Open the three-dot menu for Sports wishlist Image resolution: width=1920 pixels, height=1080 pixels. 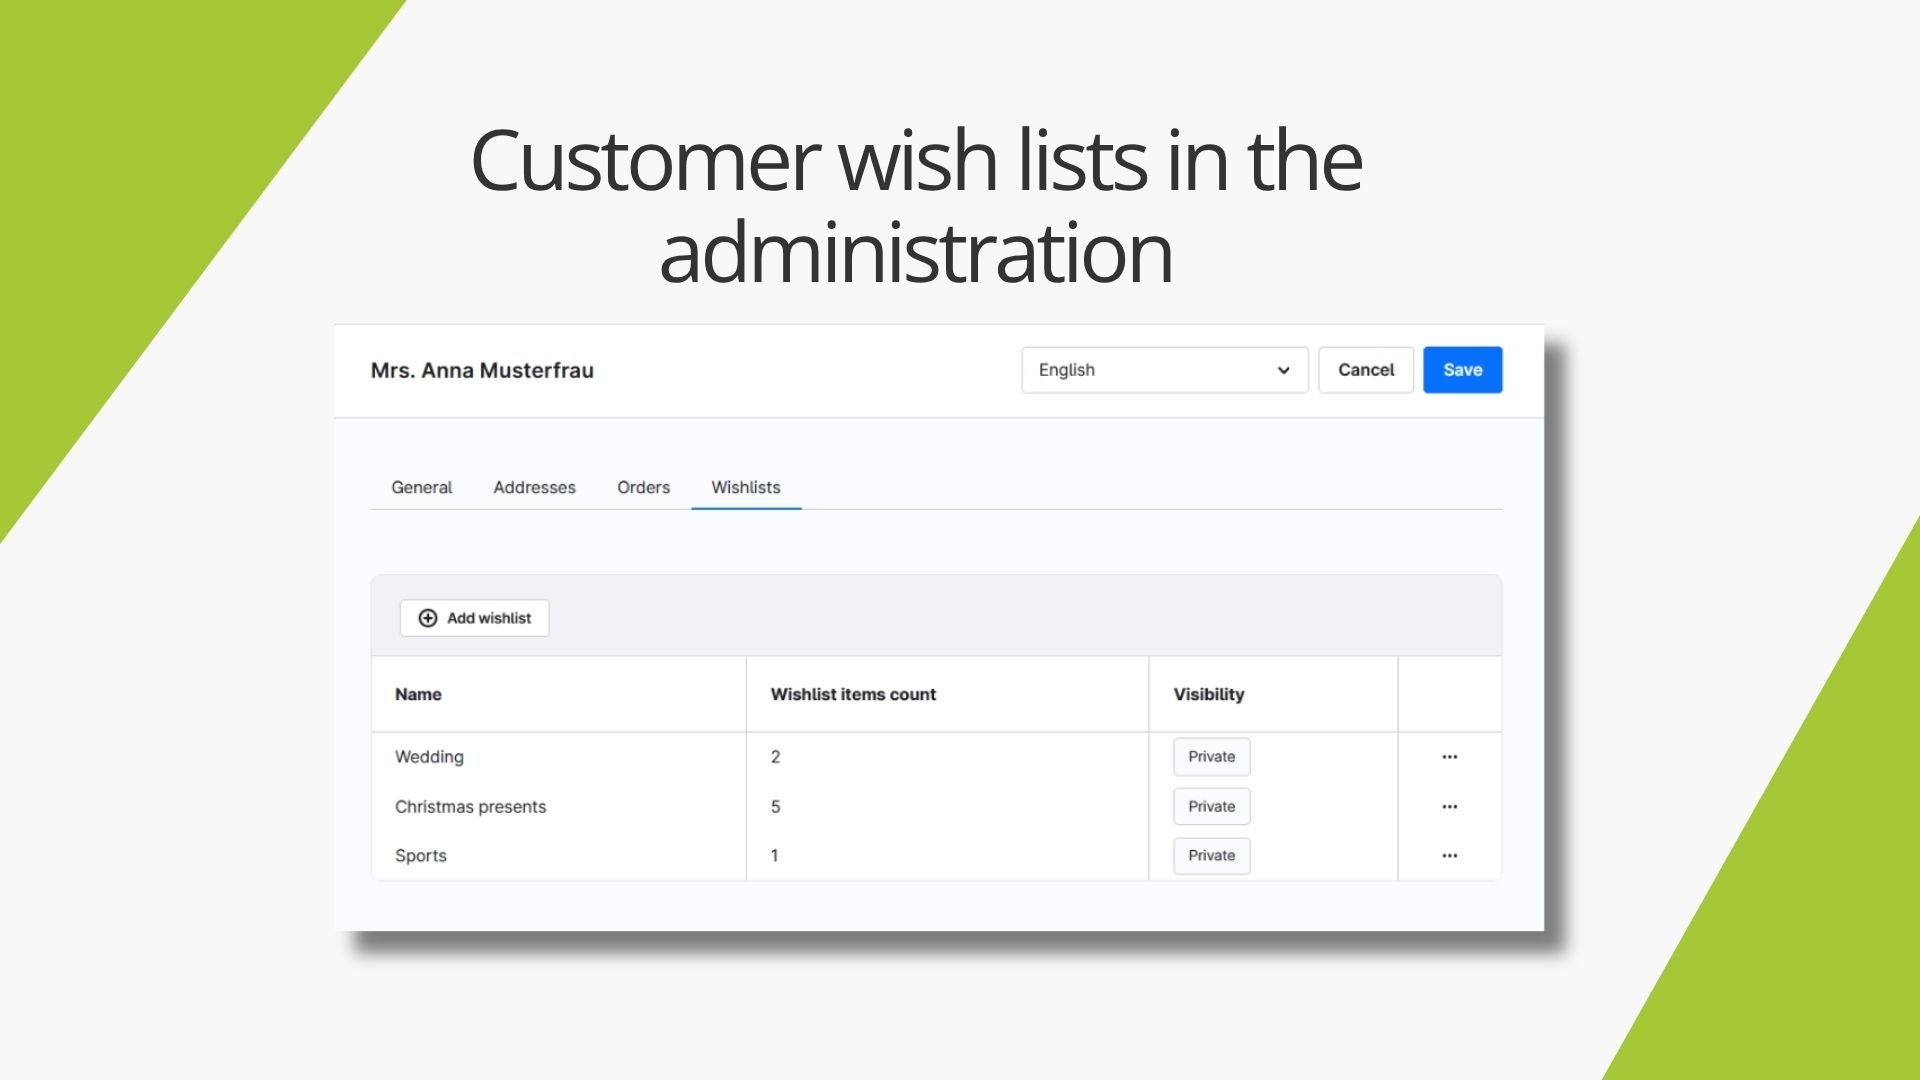(x=1449, y=856)
